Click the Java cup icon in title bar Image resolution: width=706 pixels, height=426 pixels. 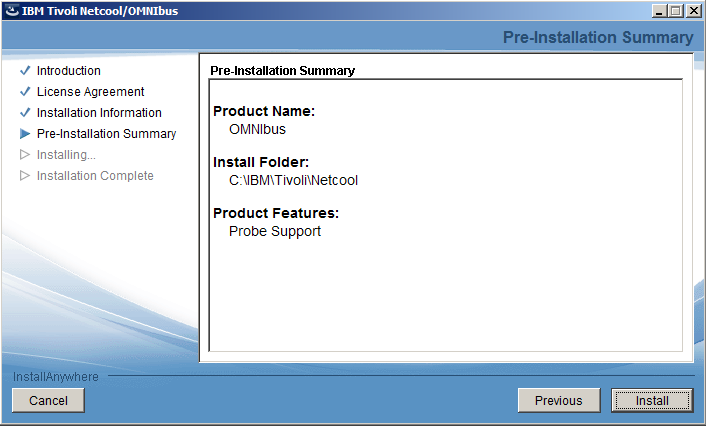(x=12, y=11)
